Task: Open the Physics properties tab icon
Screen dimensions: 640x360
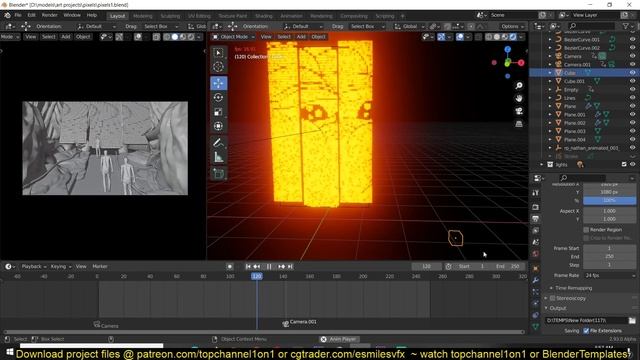Action: tap(536, 303)
